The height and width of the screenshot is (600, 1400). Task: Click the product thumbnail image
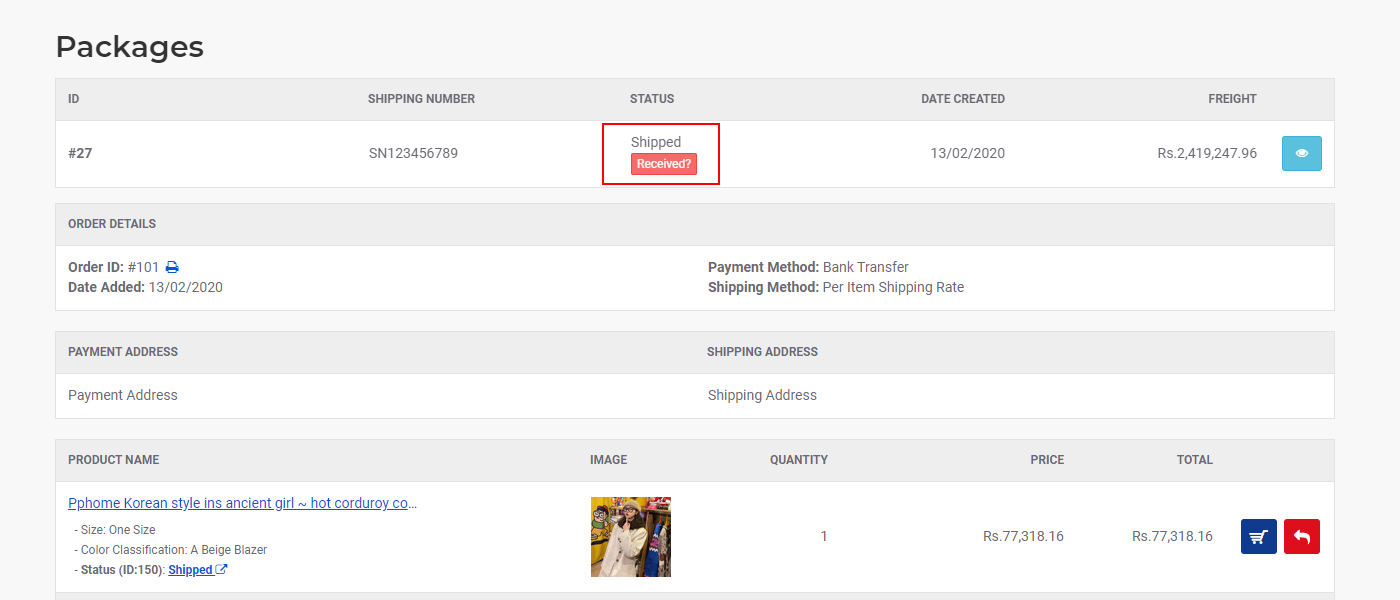(x=630, y=537)
